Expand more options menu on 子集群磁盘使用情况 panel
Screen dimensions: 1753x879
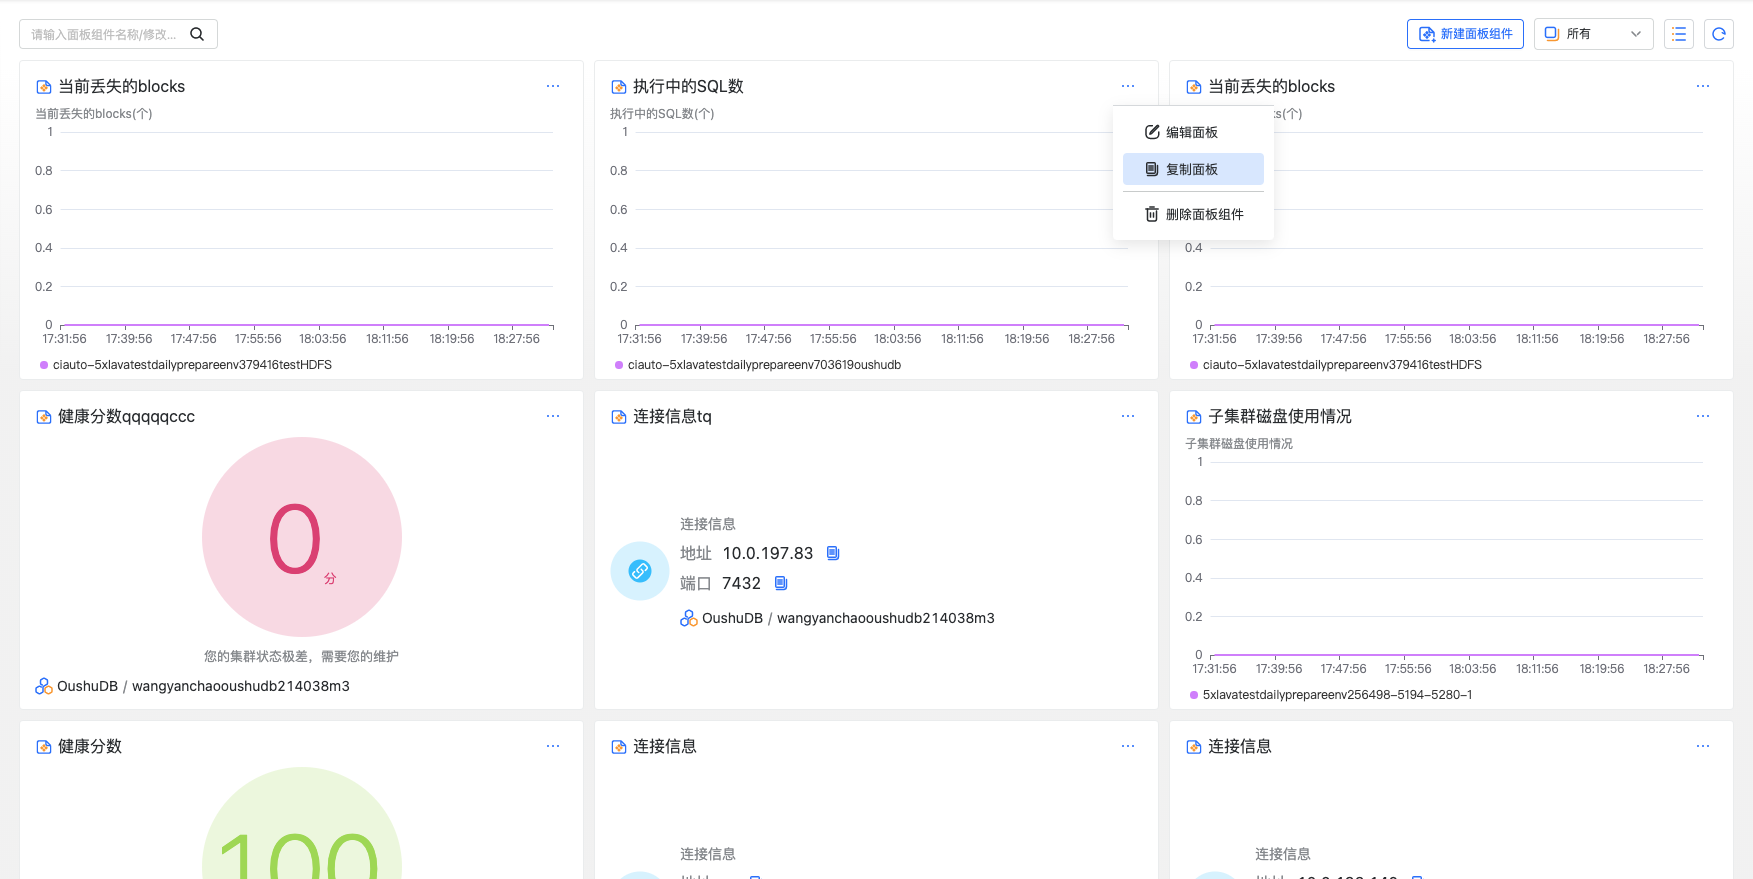(1702, 416)
